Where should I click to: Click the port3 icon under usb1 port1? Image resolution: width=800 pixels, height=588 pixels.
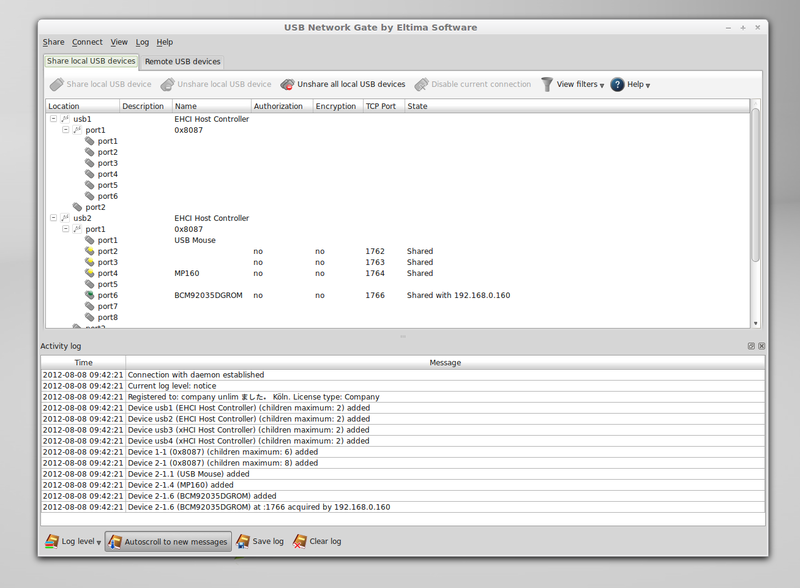pos(90,163)
